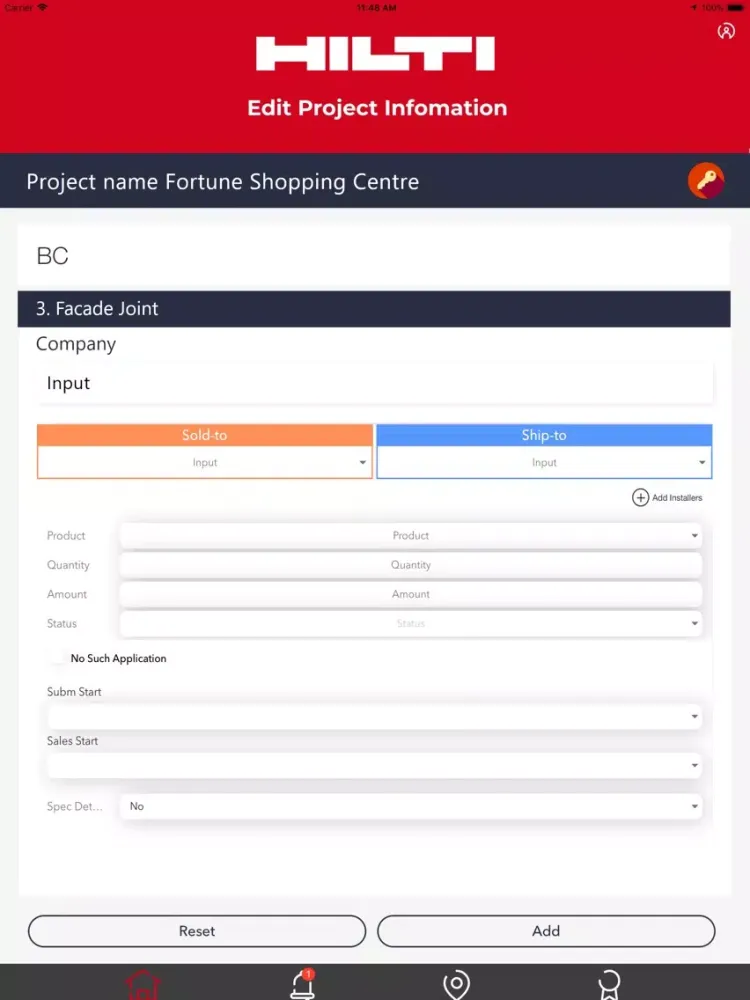The height and width of the screenshot is (1000, 750).
Task: Expand the Product dropdown
Action: point(411,536)
